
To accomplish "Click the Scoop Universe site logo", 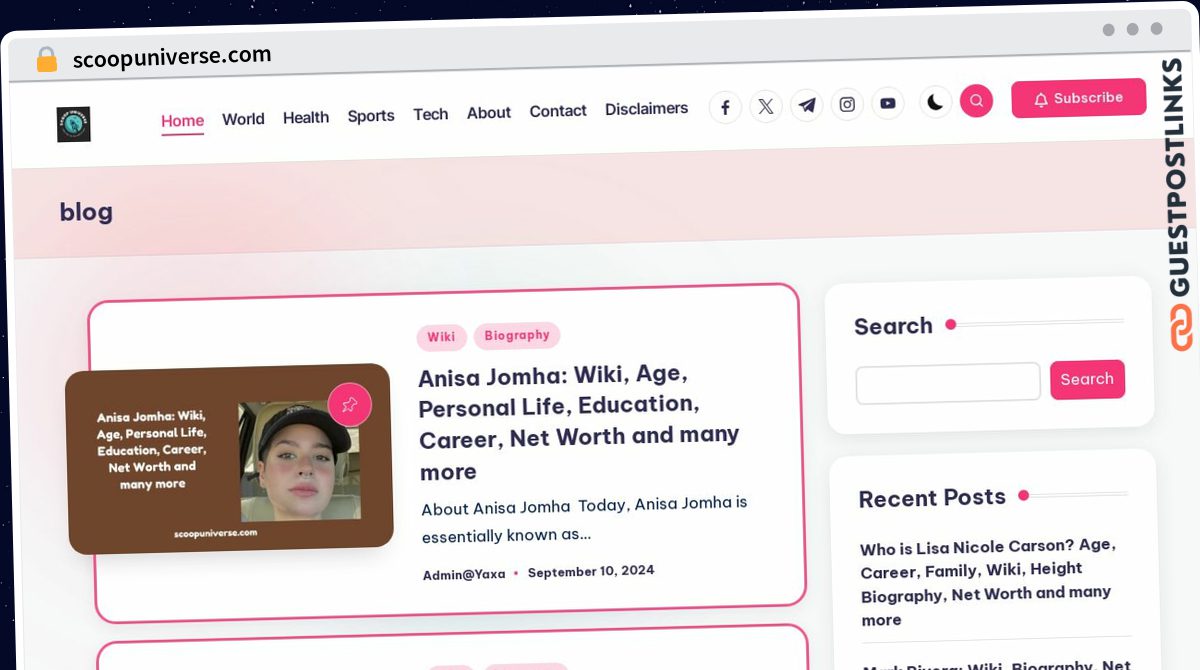I will point(74,124).
